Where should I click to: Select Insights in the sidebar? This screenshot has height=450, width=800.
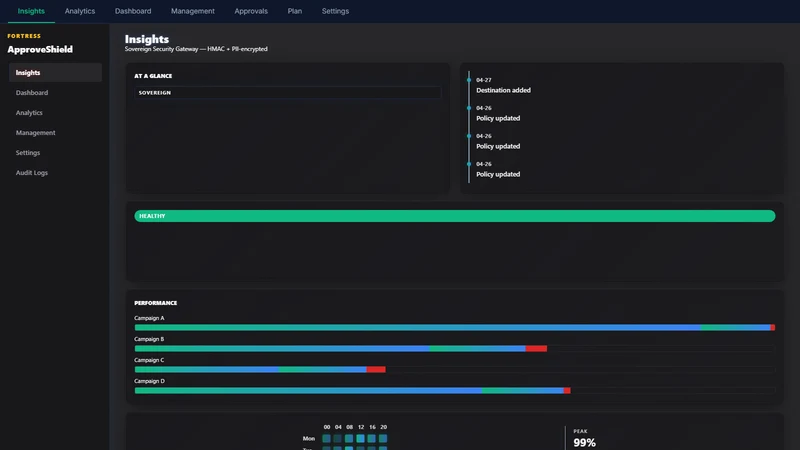pos(55,72)
